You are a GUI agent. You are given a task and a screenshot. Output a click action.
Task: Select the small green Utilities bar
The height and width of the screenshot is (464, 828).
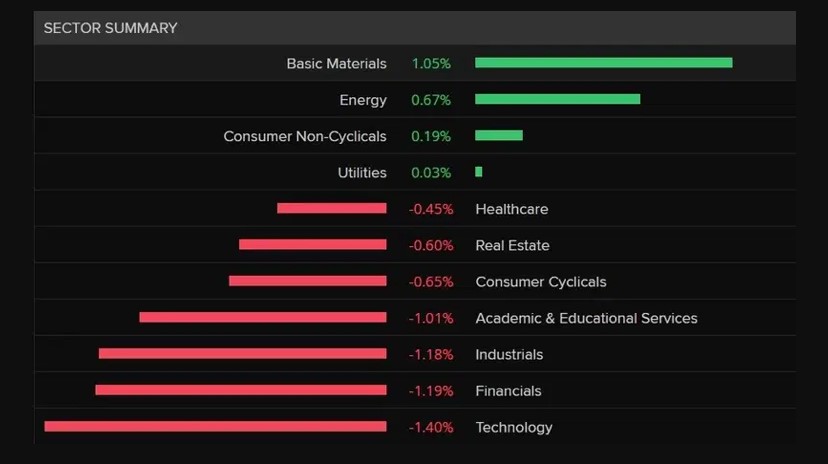479,172
